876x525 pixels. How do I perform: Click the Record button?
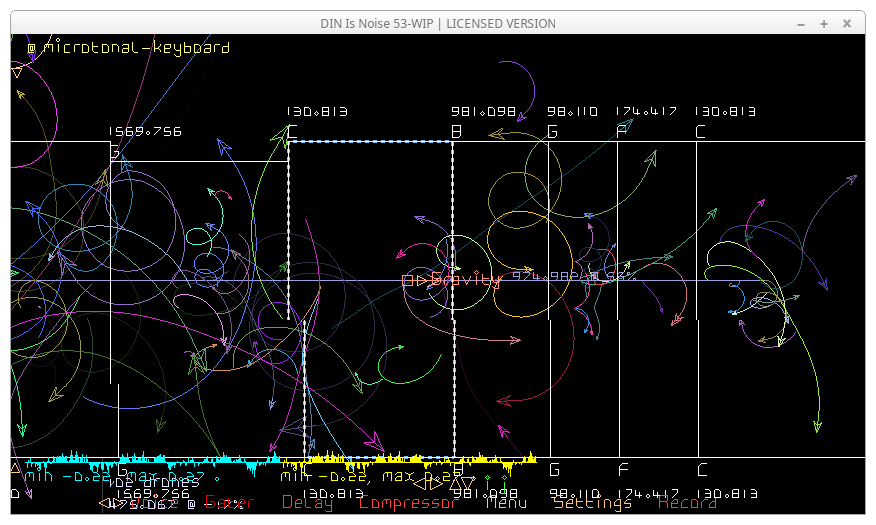687,502
